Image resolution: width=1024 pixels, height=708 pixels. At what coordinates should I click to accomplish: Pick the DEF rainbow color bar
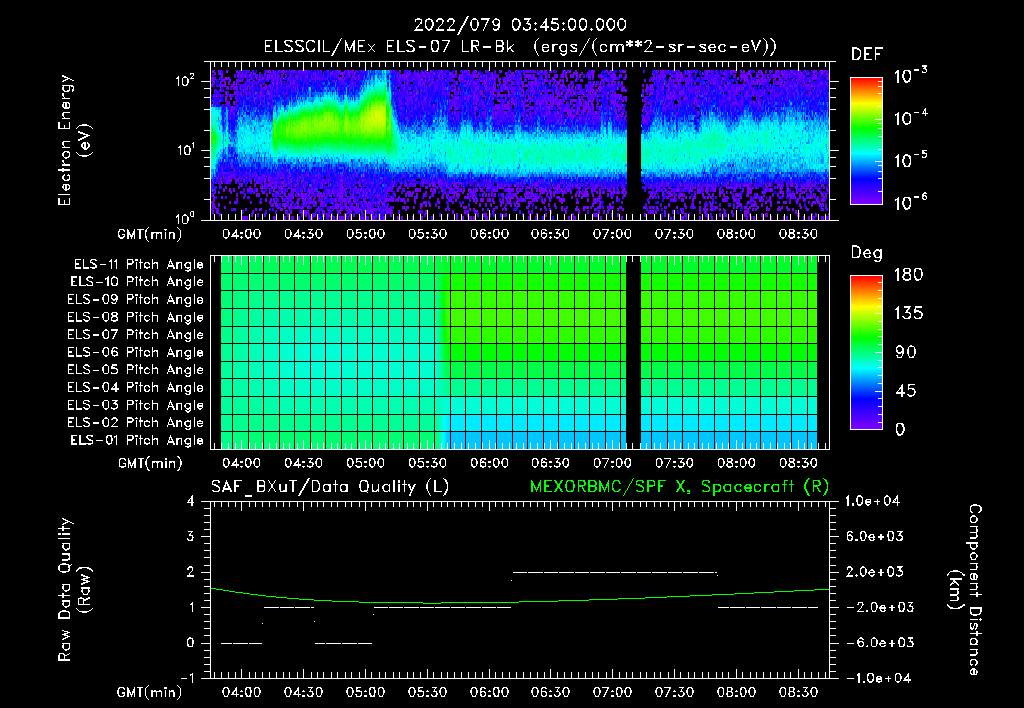coord(866,140)
